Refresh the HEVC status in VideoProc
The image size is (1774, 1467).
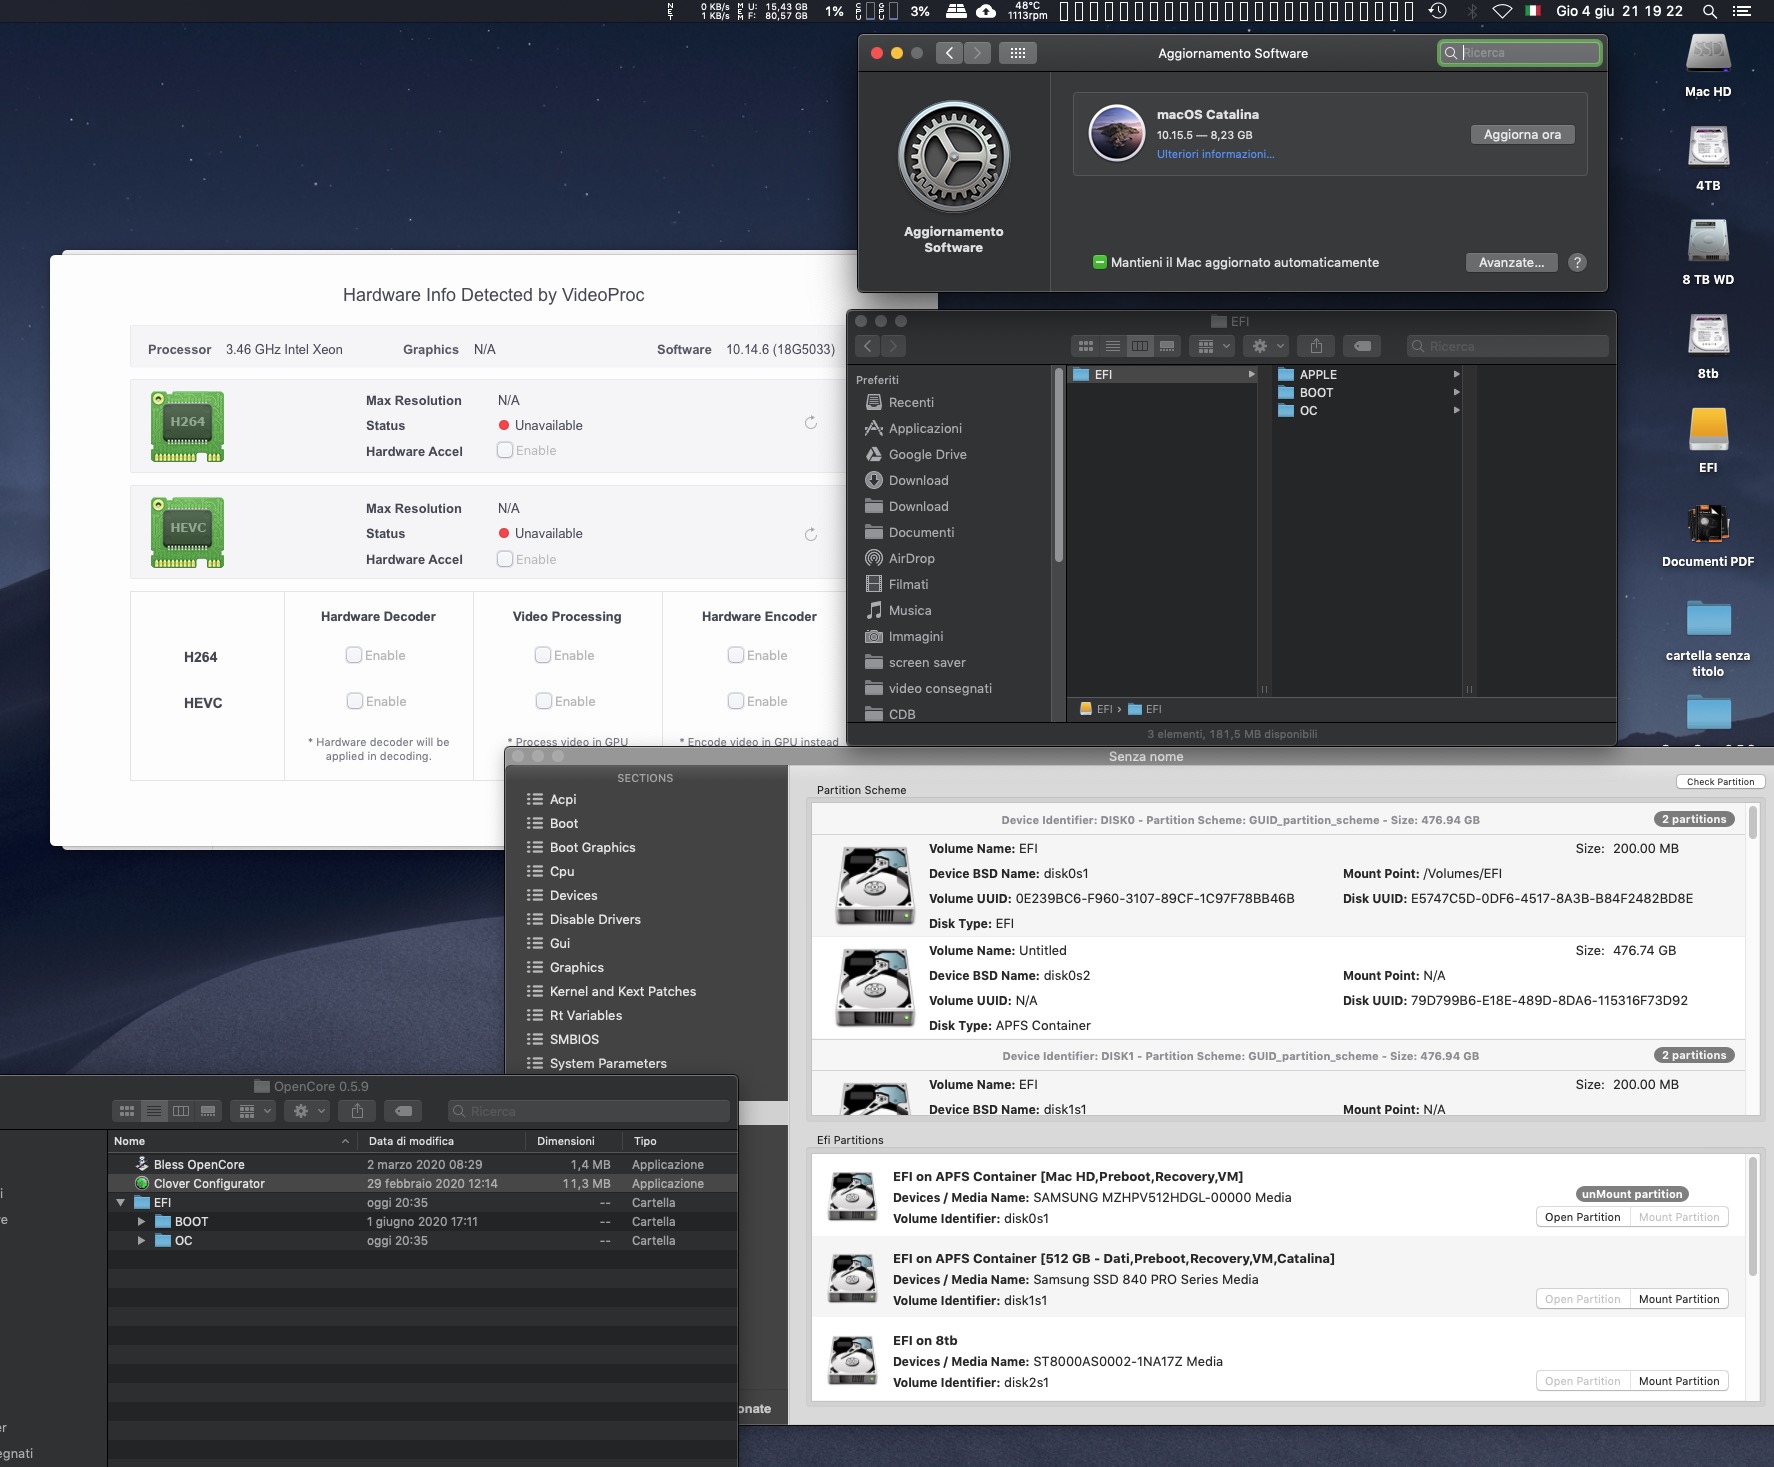click(x=811, y=534)
